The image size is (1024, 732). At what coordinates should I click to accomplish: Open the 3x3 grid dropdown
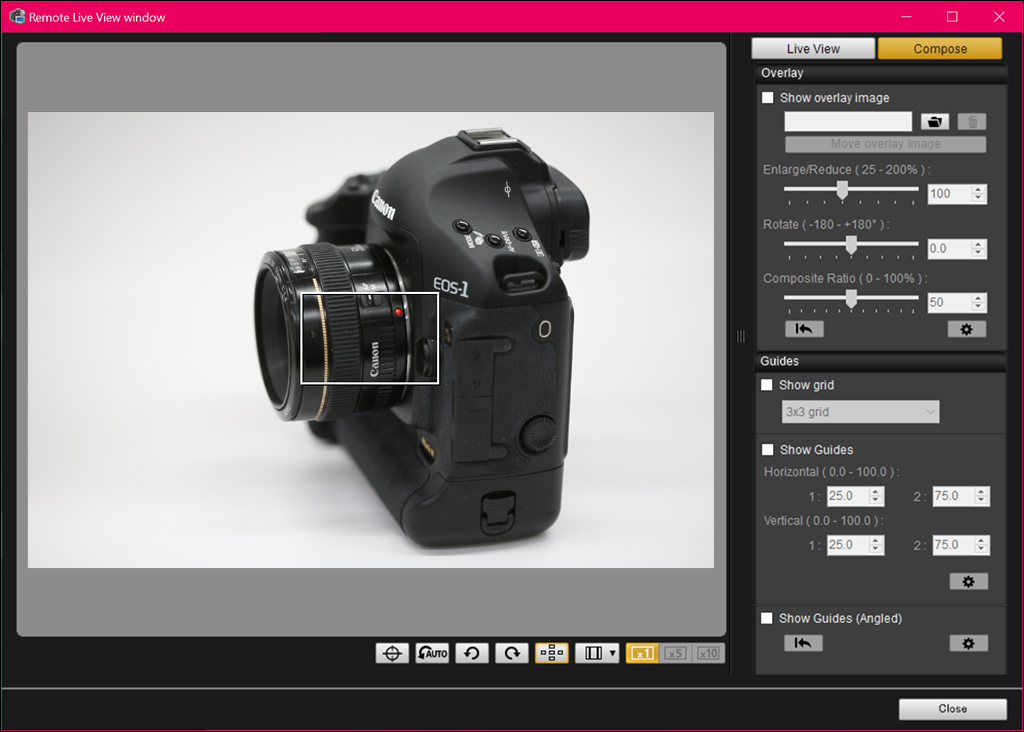coord(860,412)
